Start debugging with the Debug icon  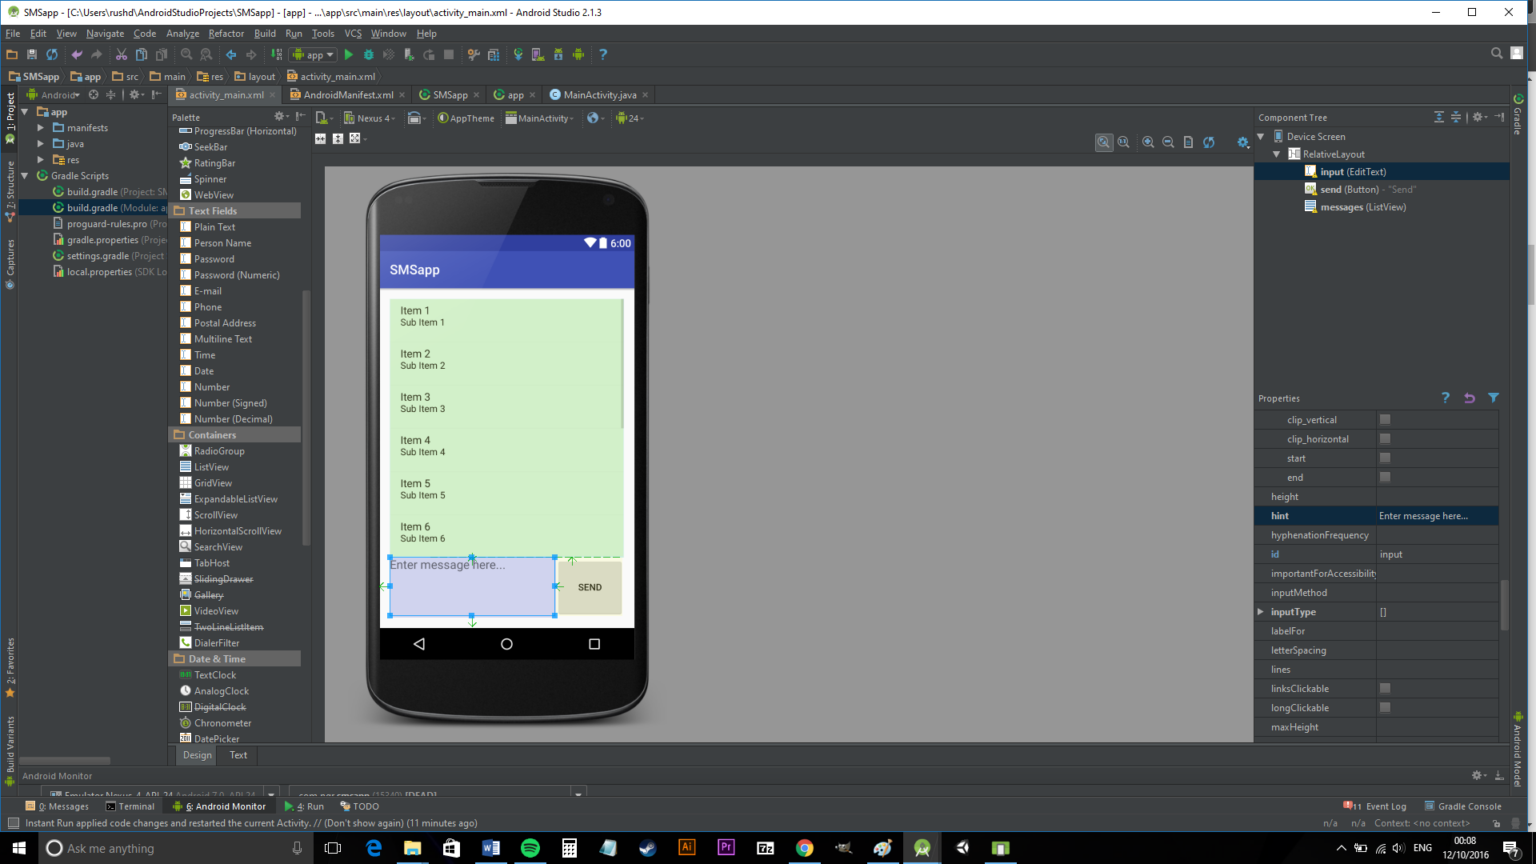369,54
